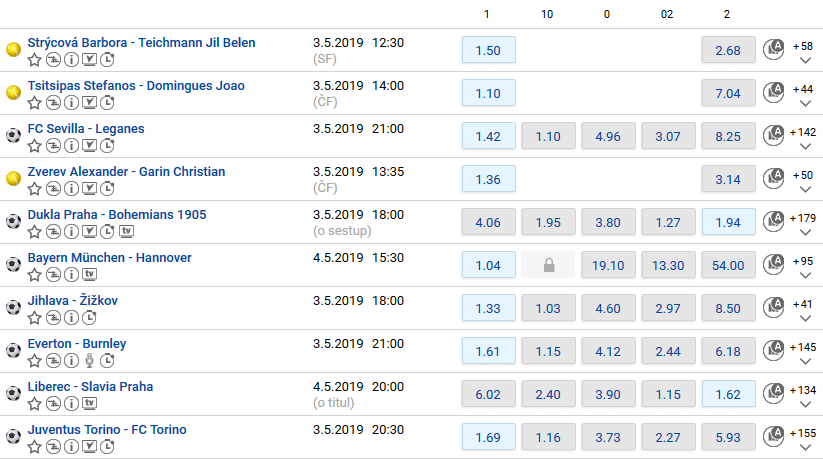Viewport: 823px width, 459px height.
Task: Click the microphone icon under Everton - Burnley
Action: pos(89,360)
